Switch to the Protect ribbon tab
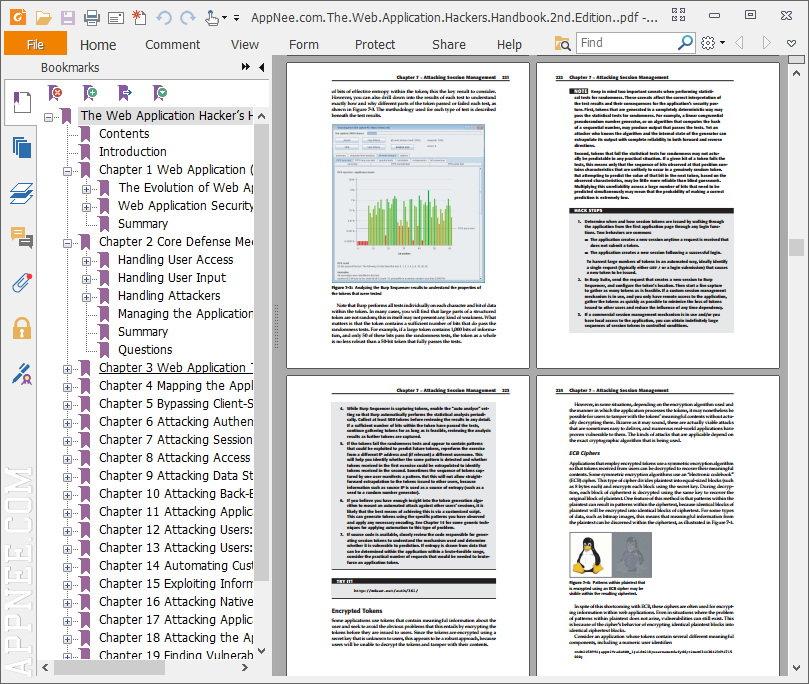 pyautogui.click(x=375, y=45)
